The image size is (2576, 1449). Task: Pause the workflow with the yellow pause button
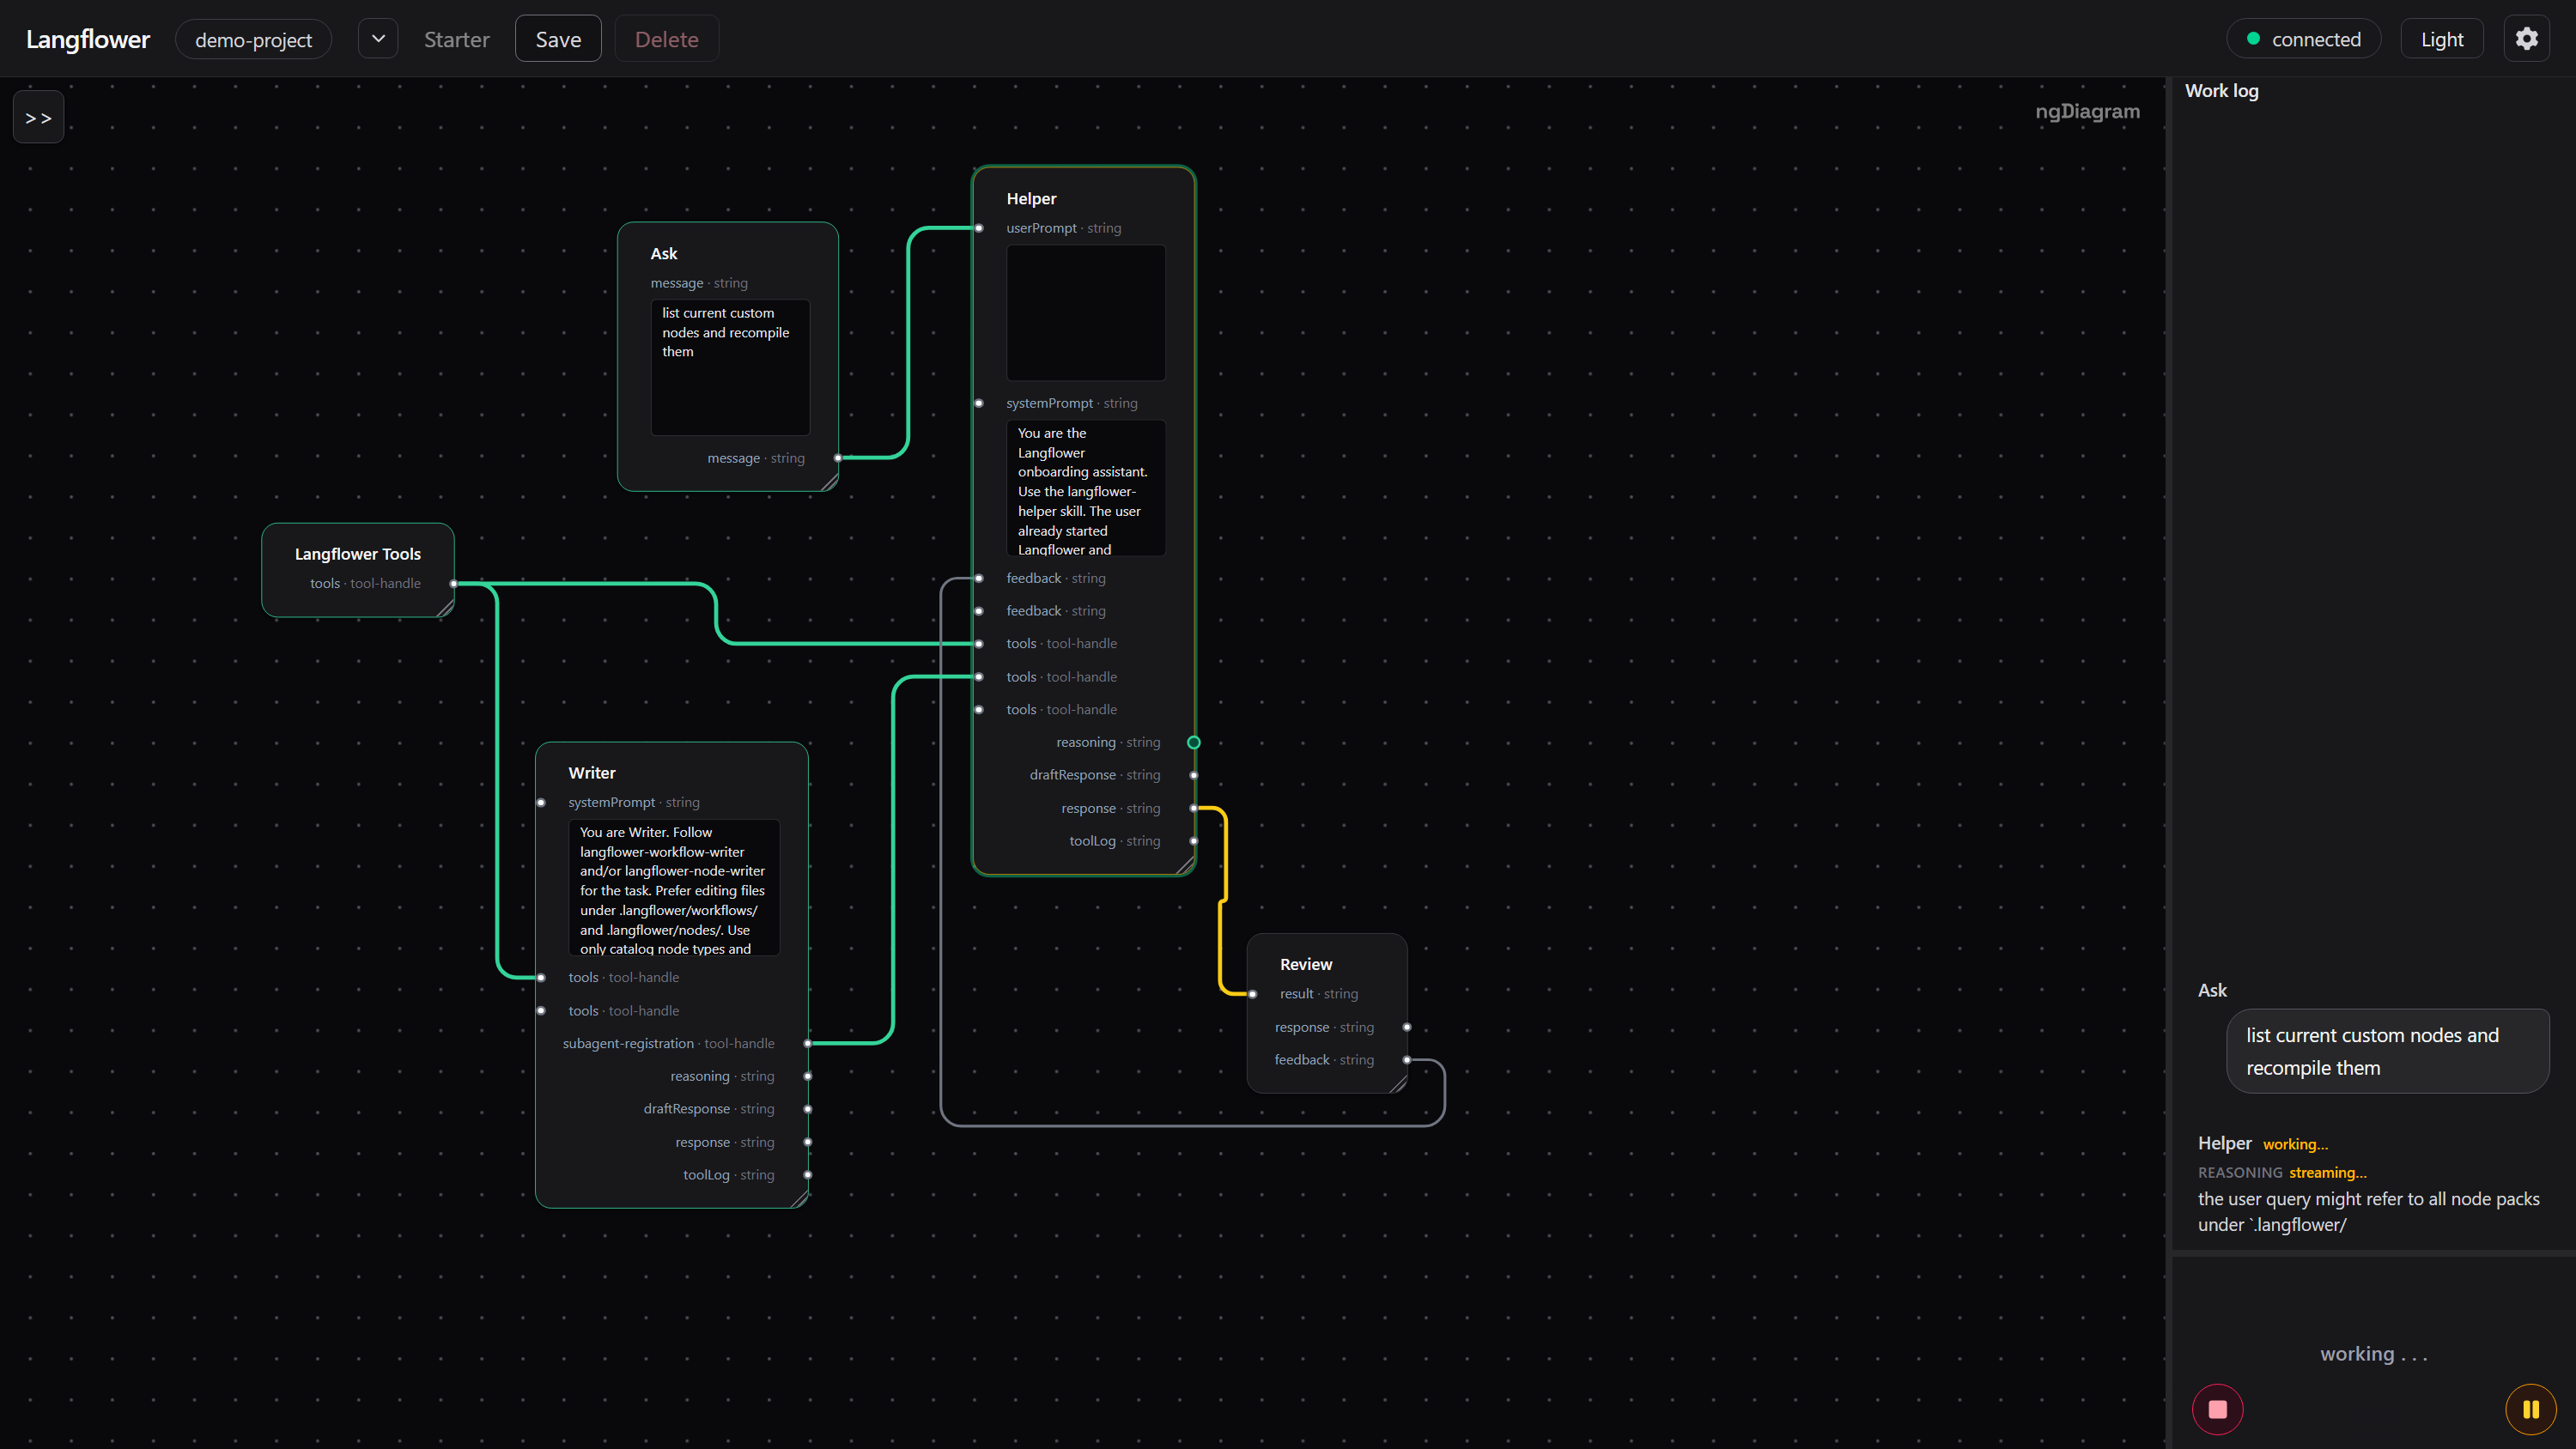[2530, 1409]
